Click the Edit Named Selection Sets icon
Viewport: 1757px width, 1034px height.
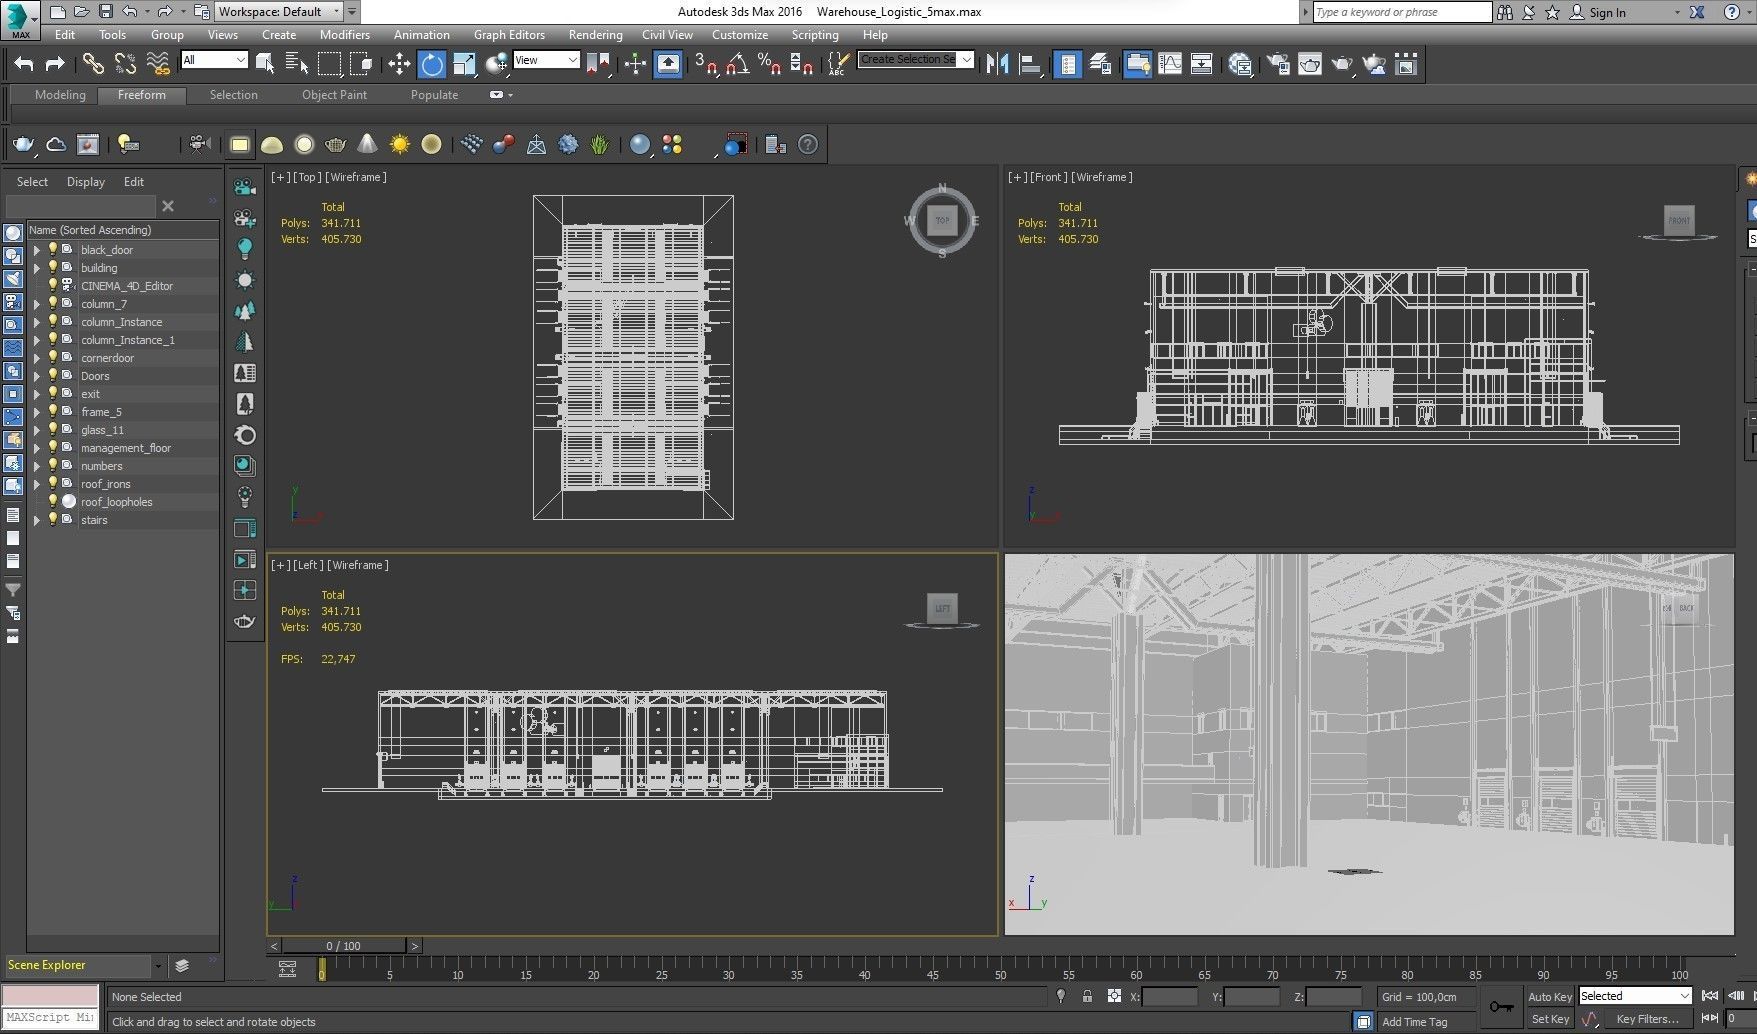tap(838, 64)
